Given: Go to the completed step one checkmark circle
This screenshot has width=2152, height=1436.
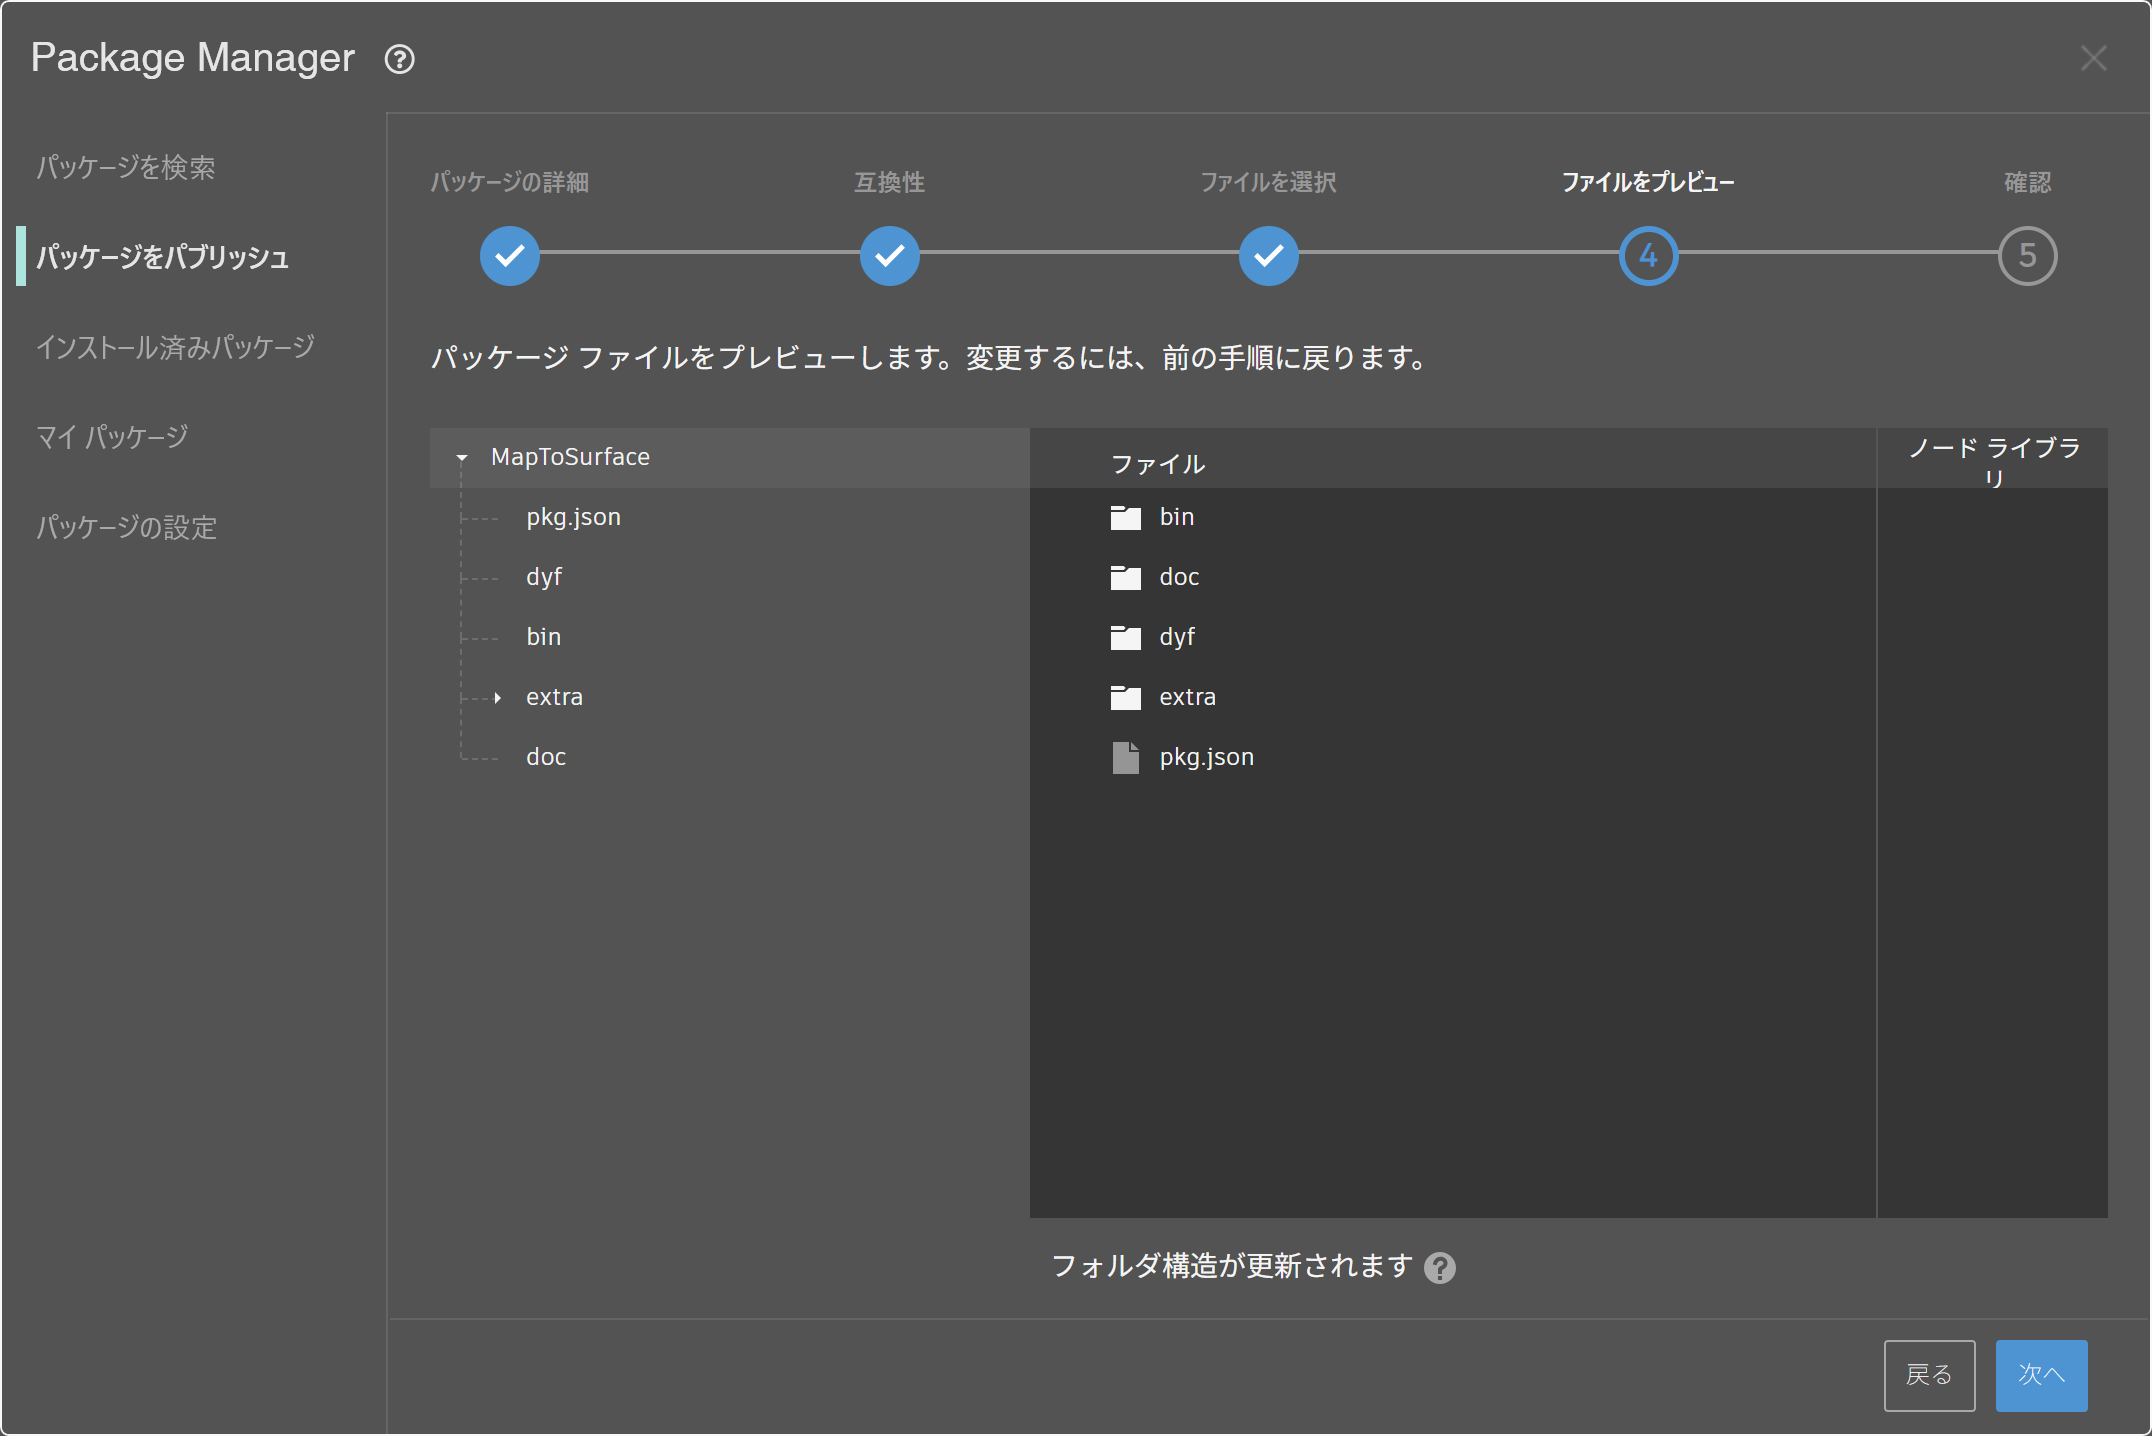Looking at the screenshot, I should (x=510, y=256).
